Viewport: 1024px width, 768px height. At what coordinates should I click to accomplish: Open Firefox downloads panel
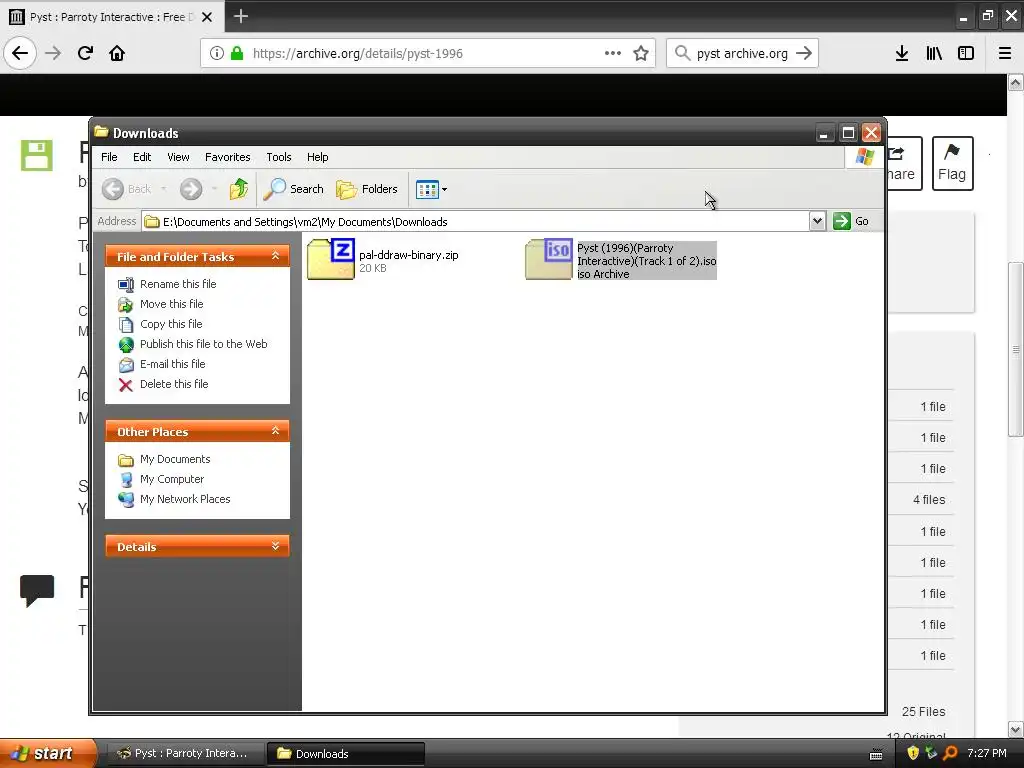coord(902,53)
